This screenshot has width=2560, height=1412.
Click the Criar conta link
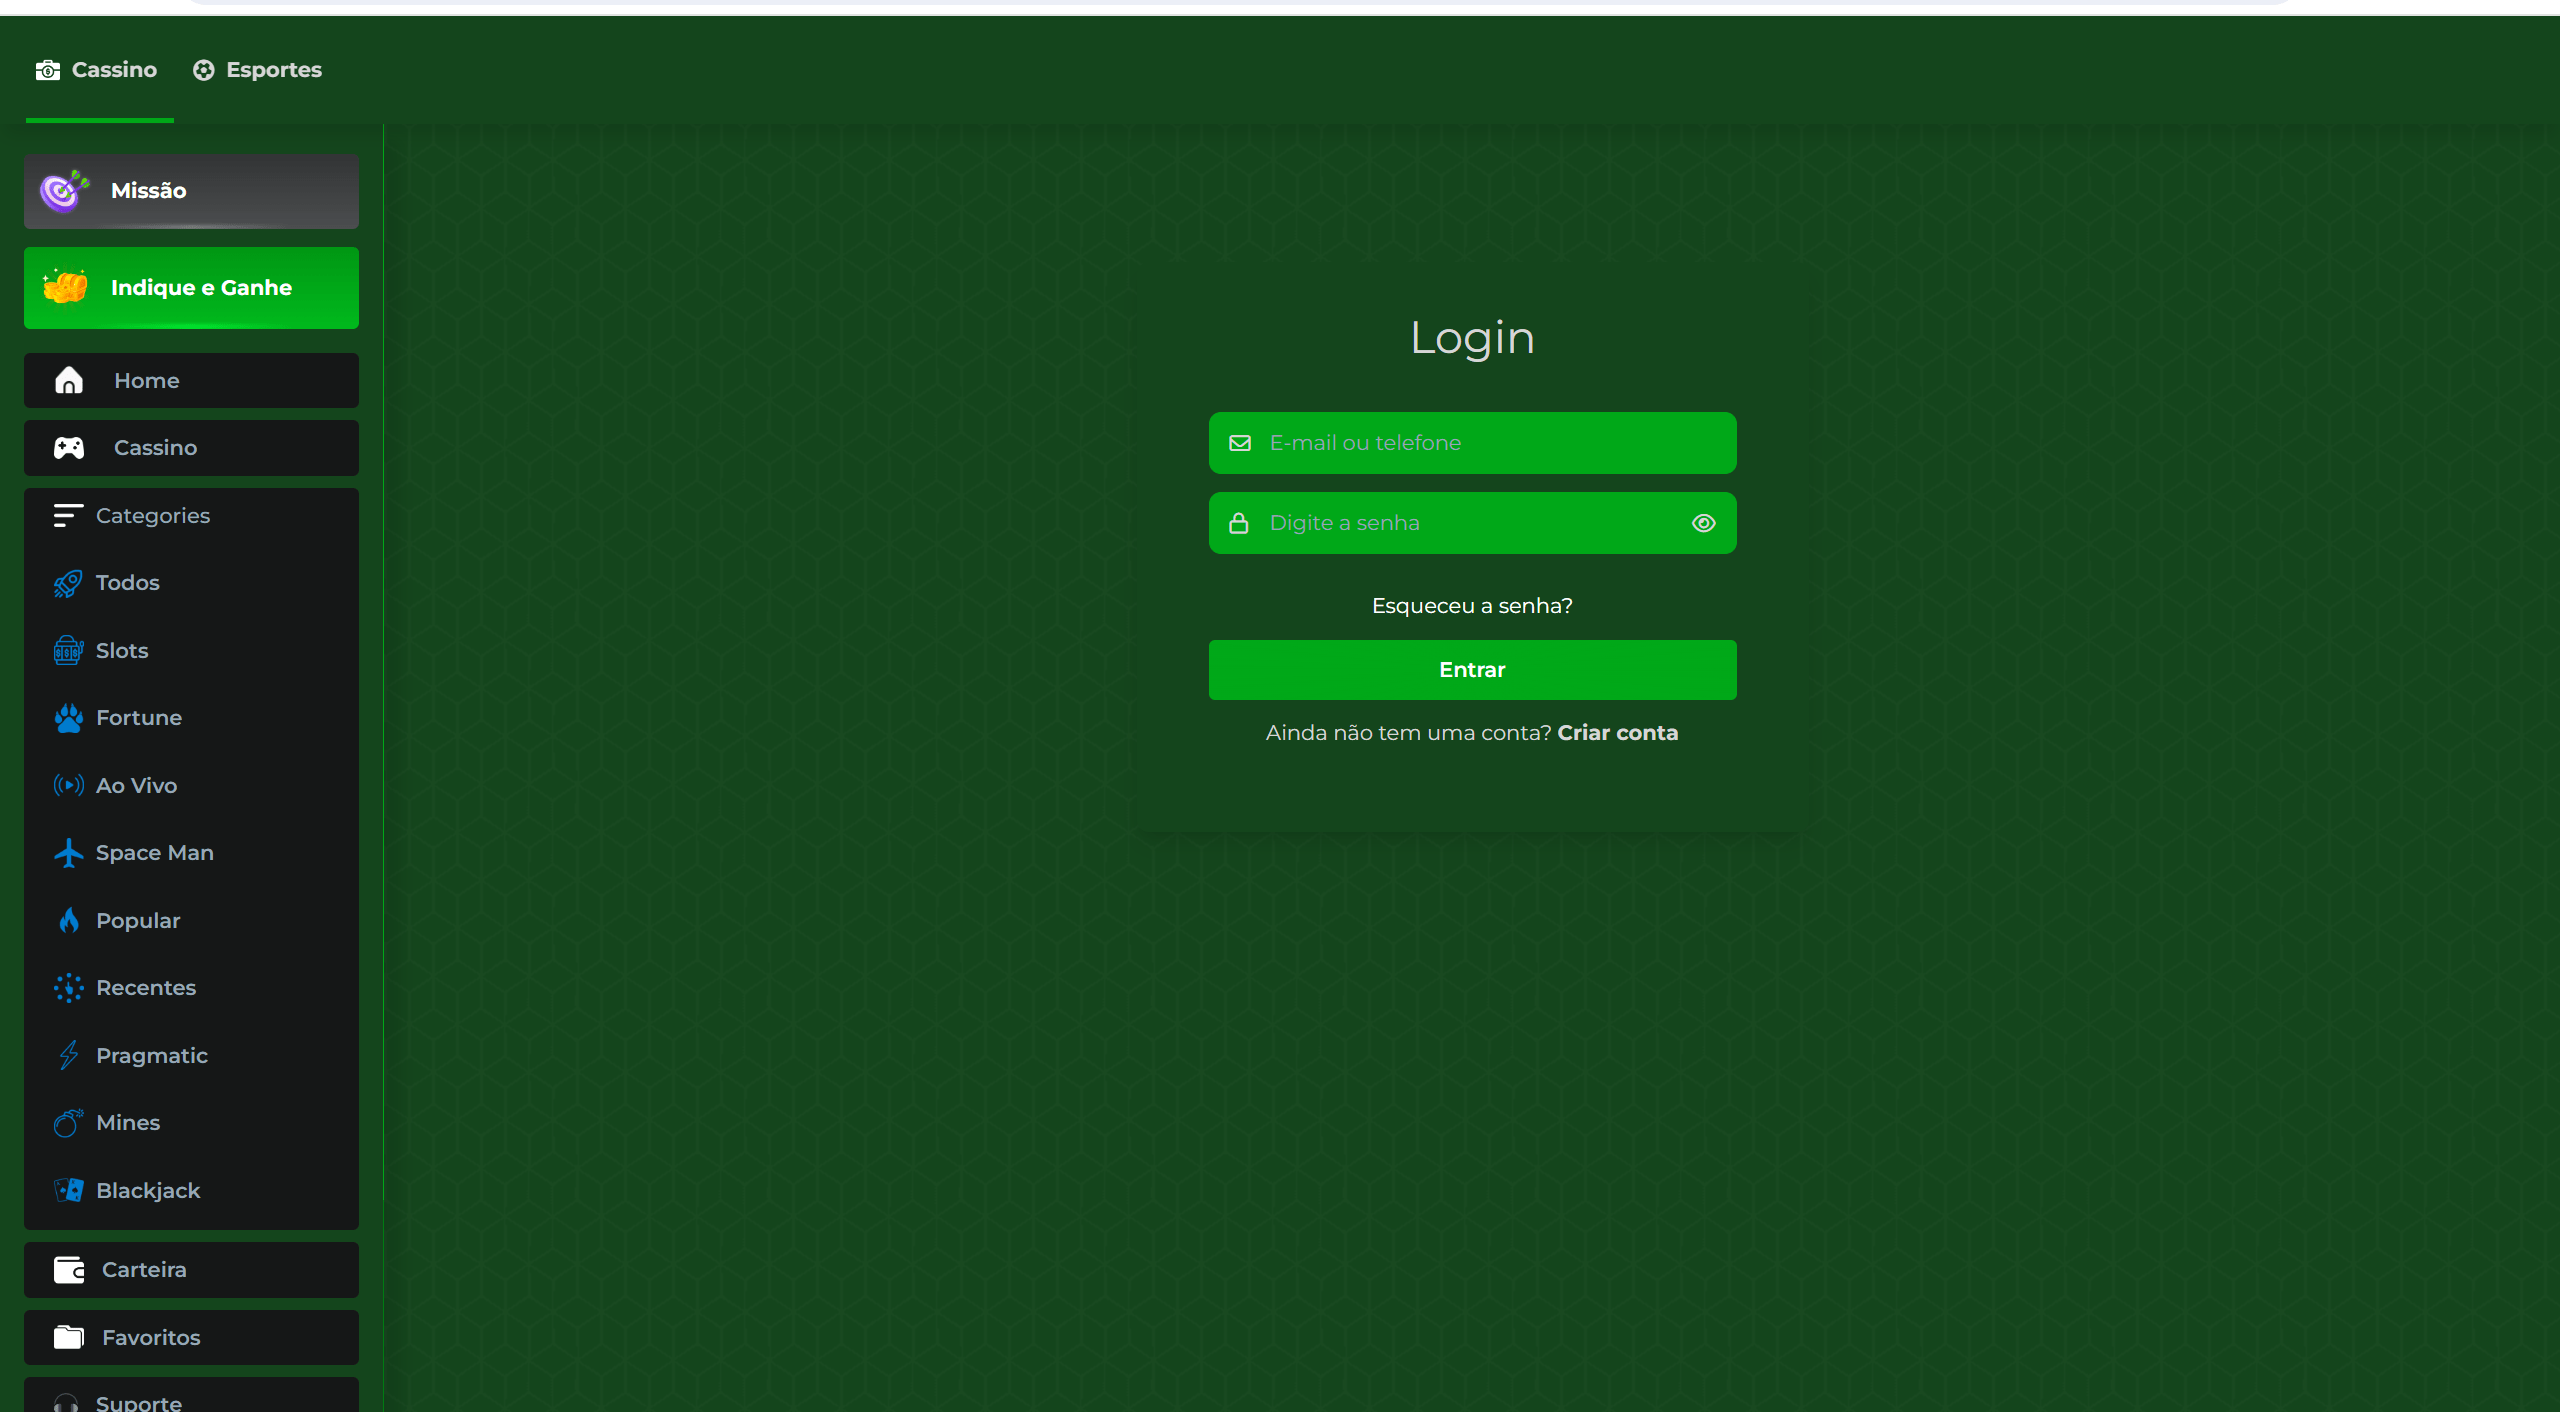pyautogui.click(x=1617, y=733)
